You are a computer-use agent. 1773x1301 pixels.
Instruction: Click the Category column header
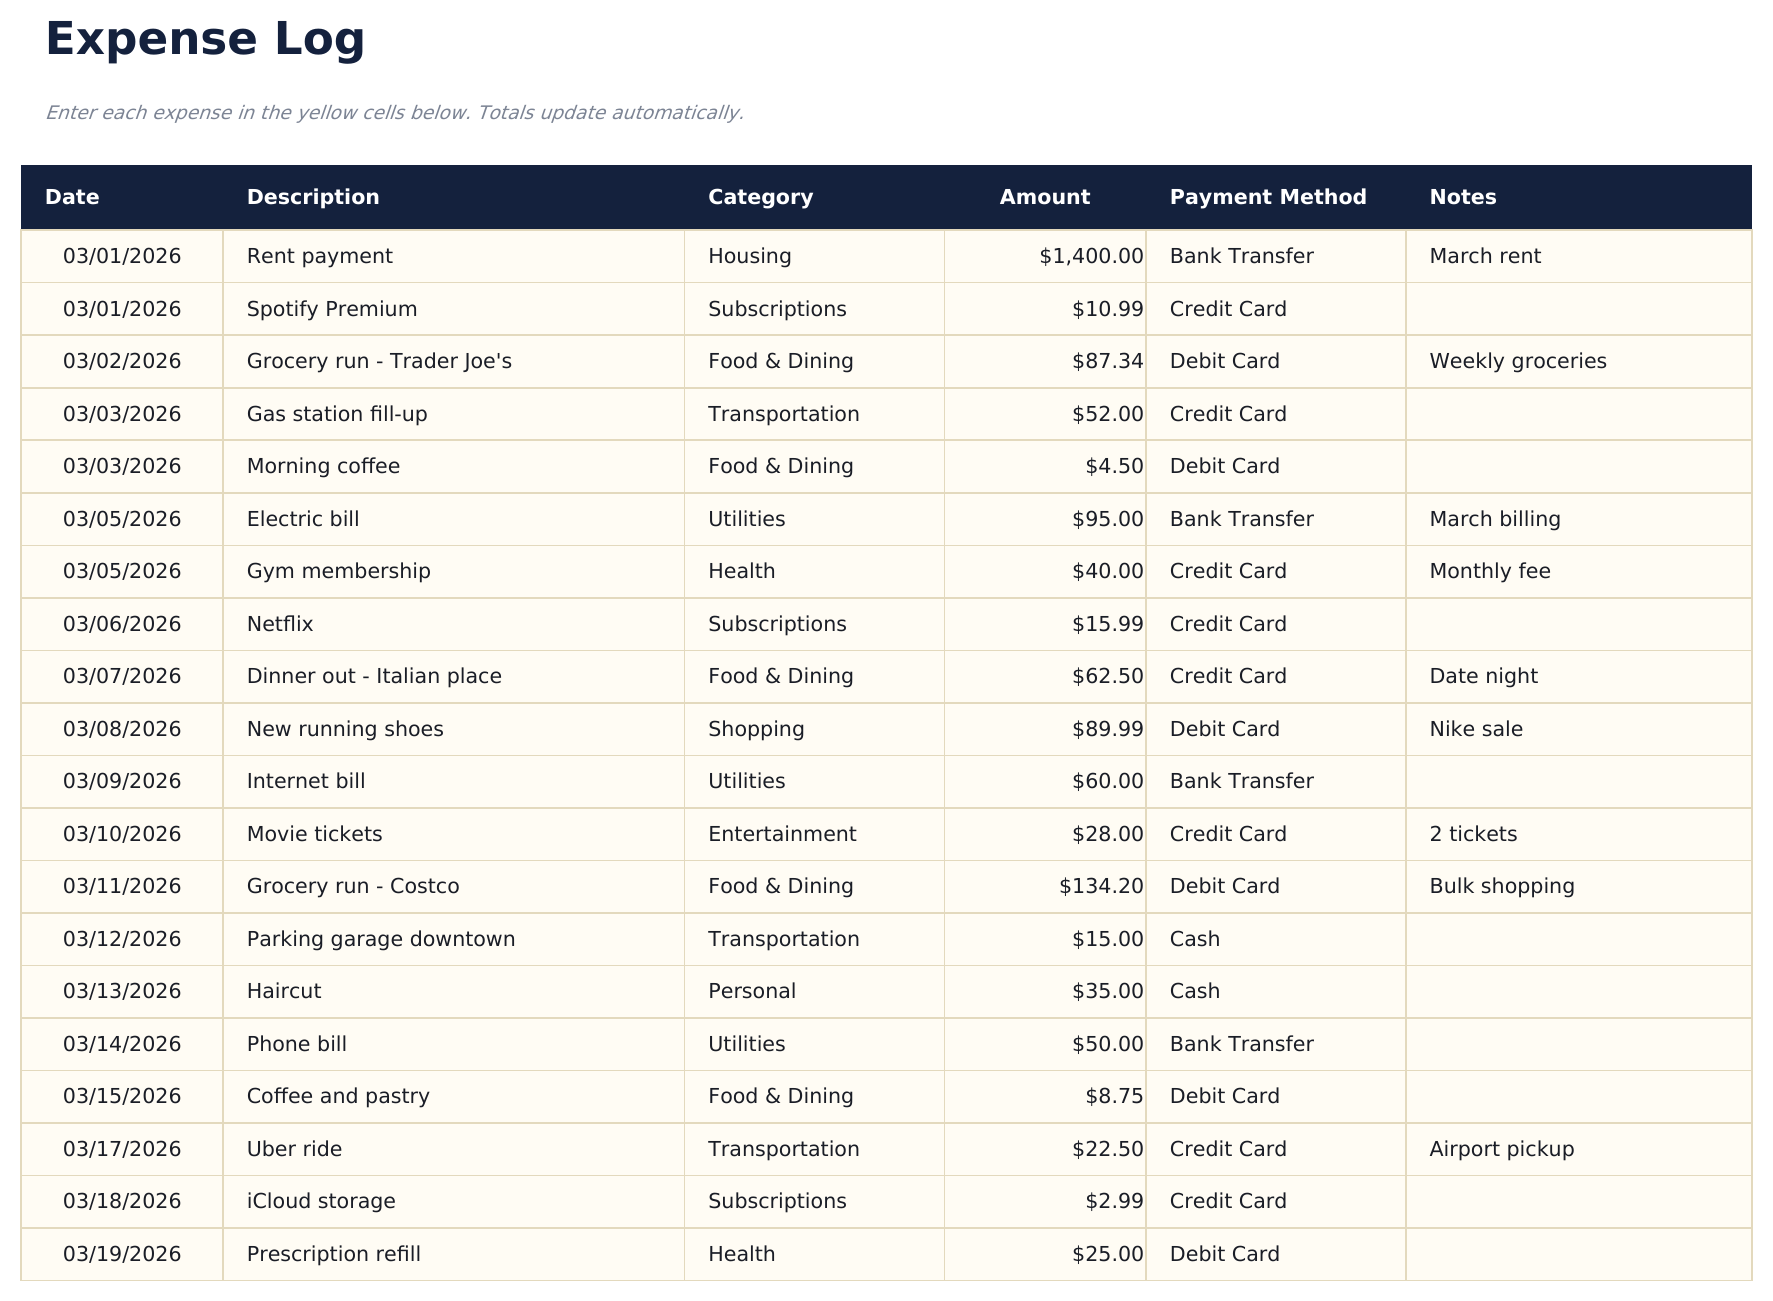point(760,197)
